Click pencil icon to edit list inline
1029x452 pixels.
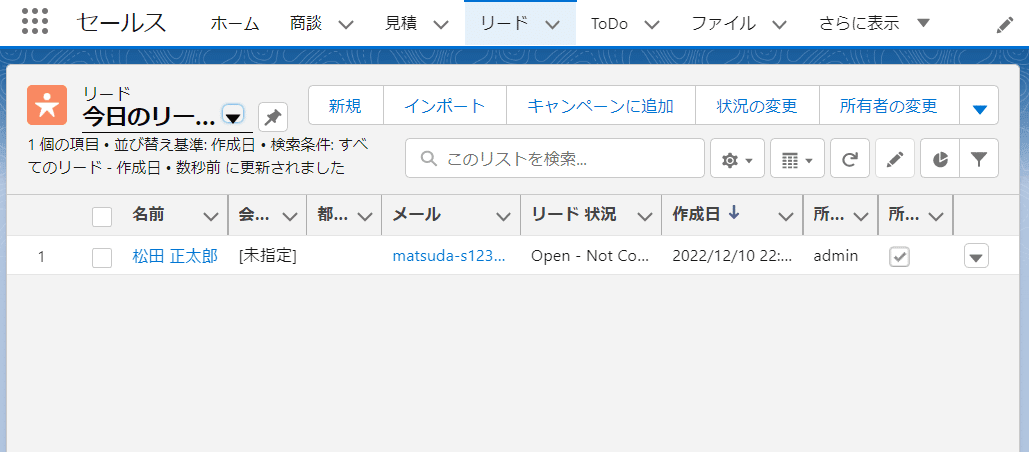(895, 158)
